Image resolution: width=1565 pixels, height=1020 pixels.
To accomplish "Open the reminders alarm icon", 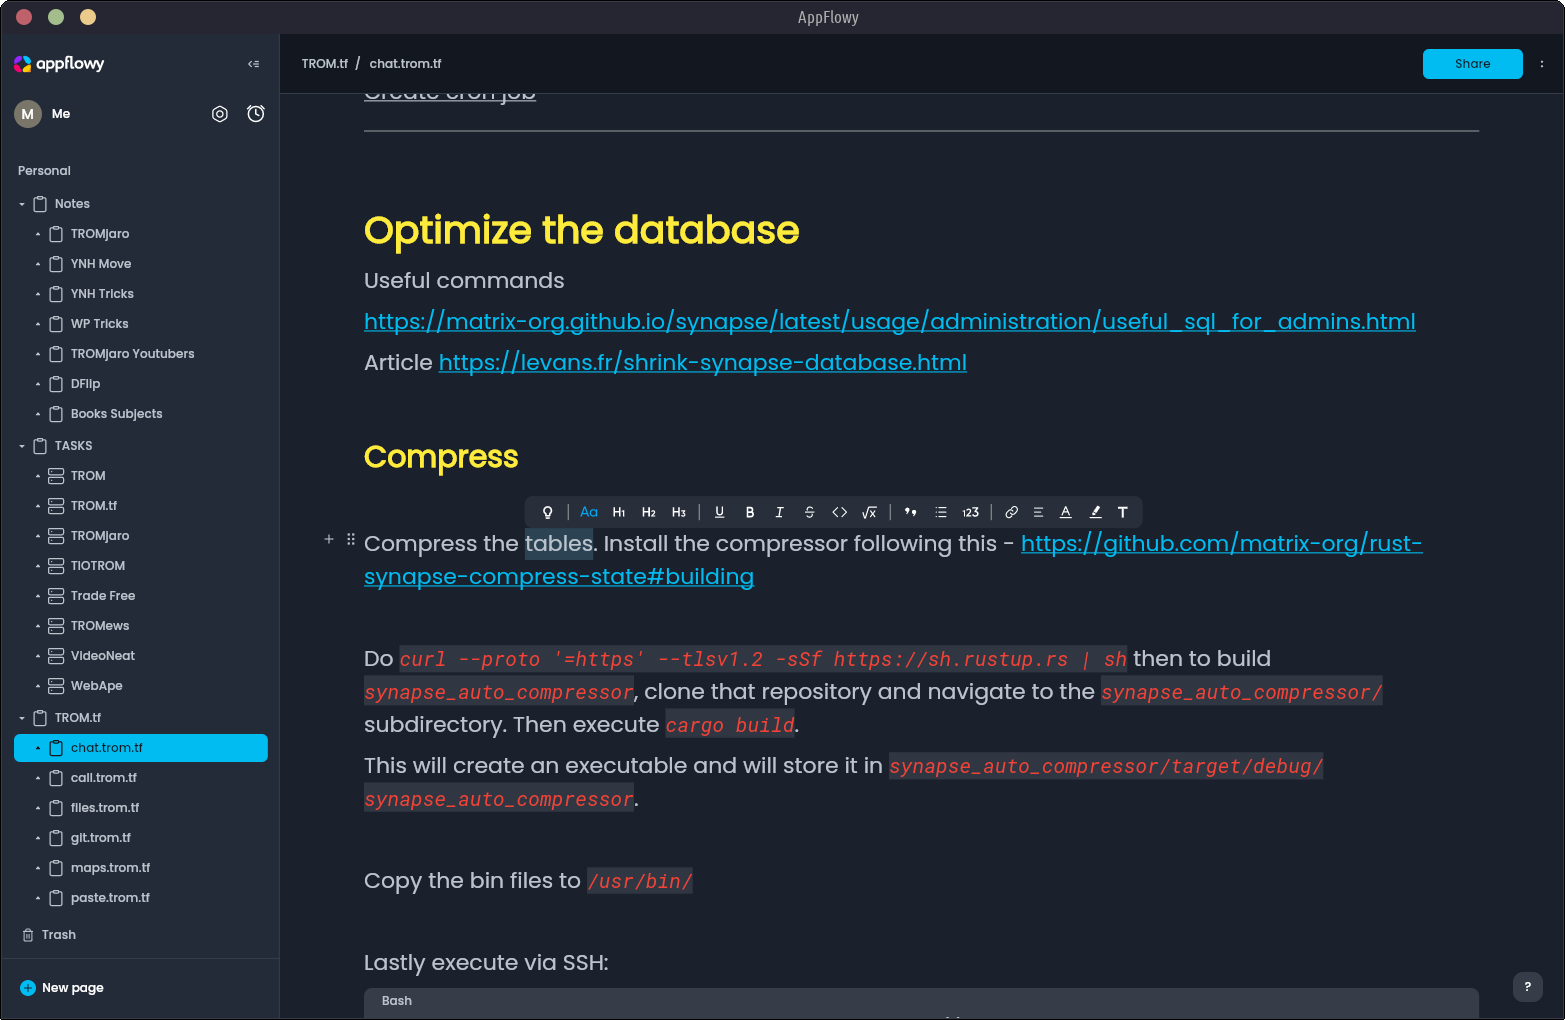I will [256, 114].
